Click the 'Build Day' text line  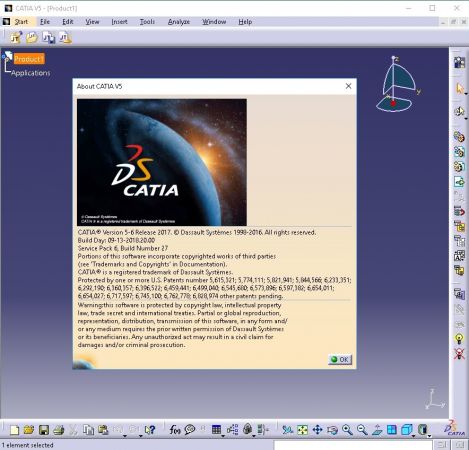coord(116,240)
